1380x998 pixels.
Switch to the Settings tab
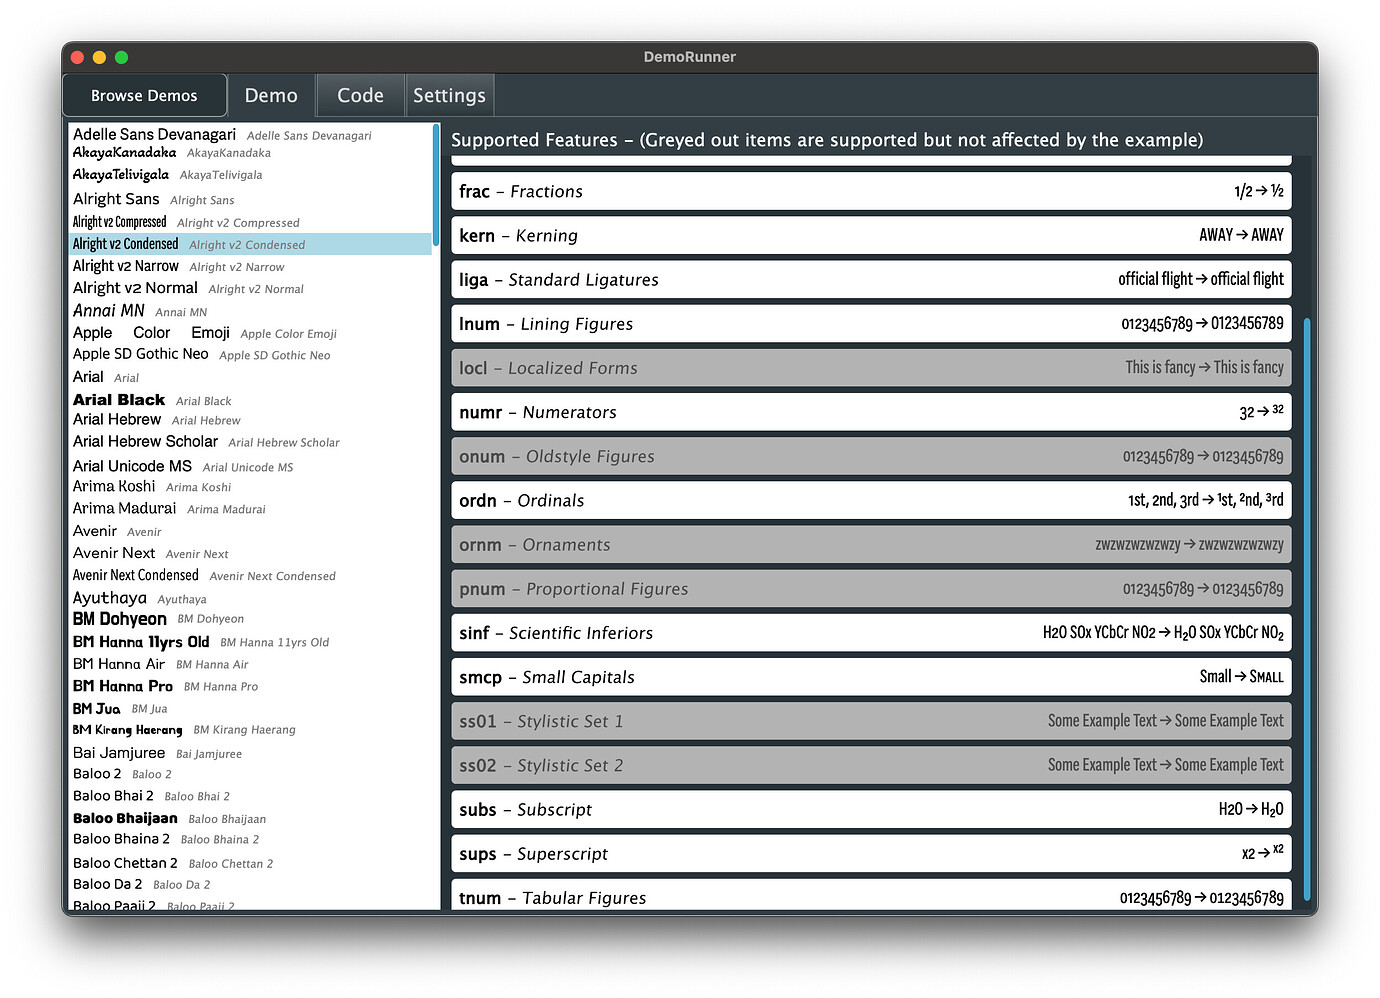tap(449, 95)
